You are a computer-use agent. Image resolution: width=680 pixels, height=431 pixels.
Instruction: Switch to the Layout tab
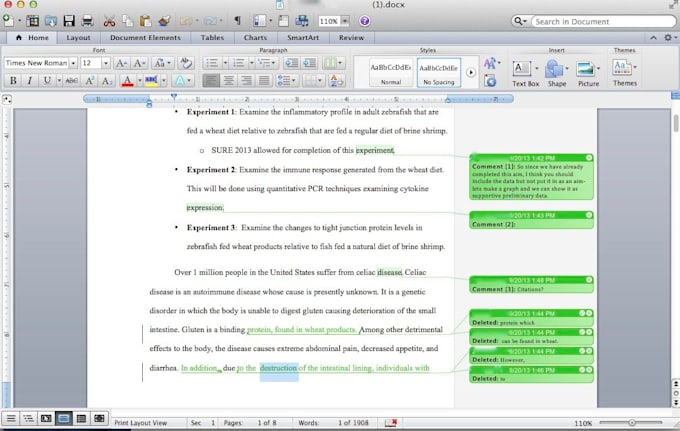(x=78, y=38)
